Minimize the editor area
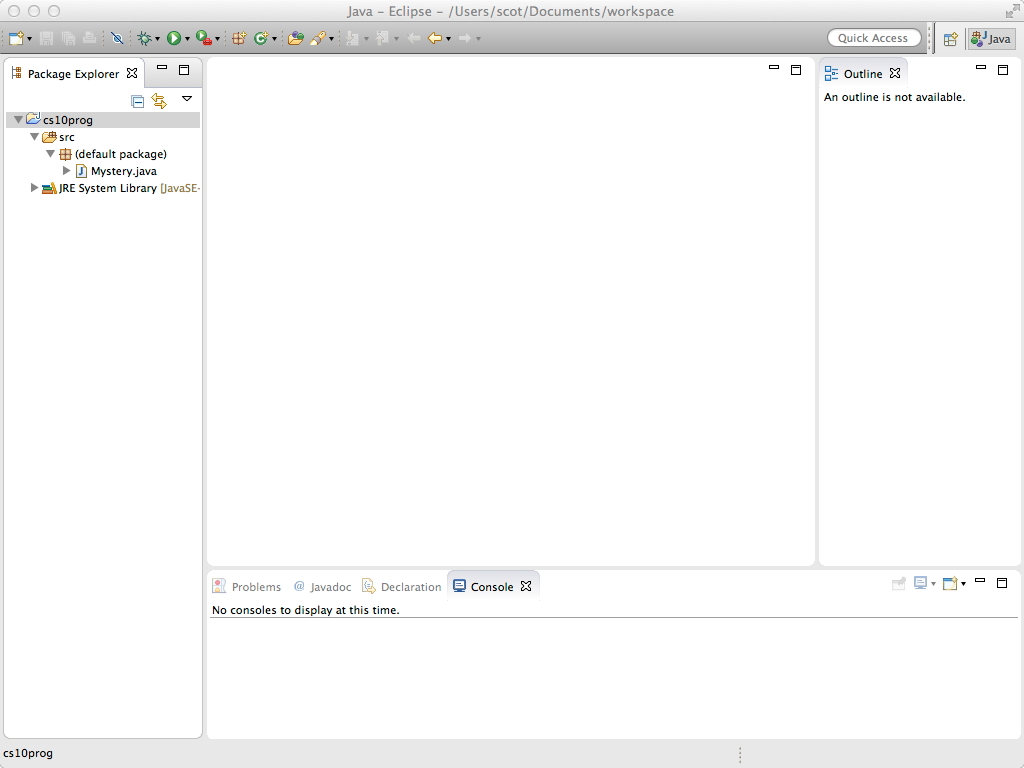The height and width of the screenshot is (768, 1024). point(774,68)
